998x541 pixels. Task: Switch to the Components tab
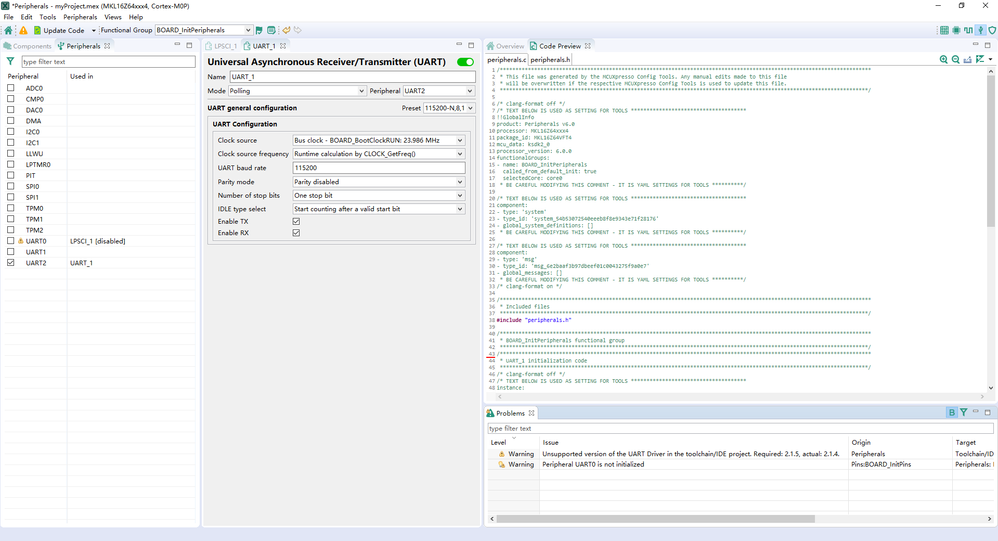tap(27, 46)
